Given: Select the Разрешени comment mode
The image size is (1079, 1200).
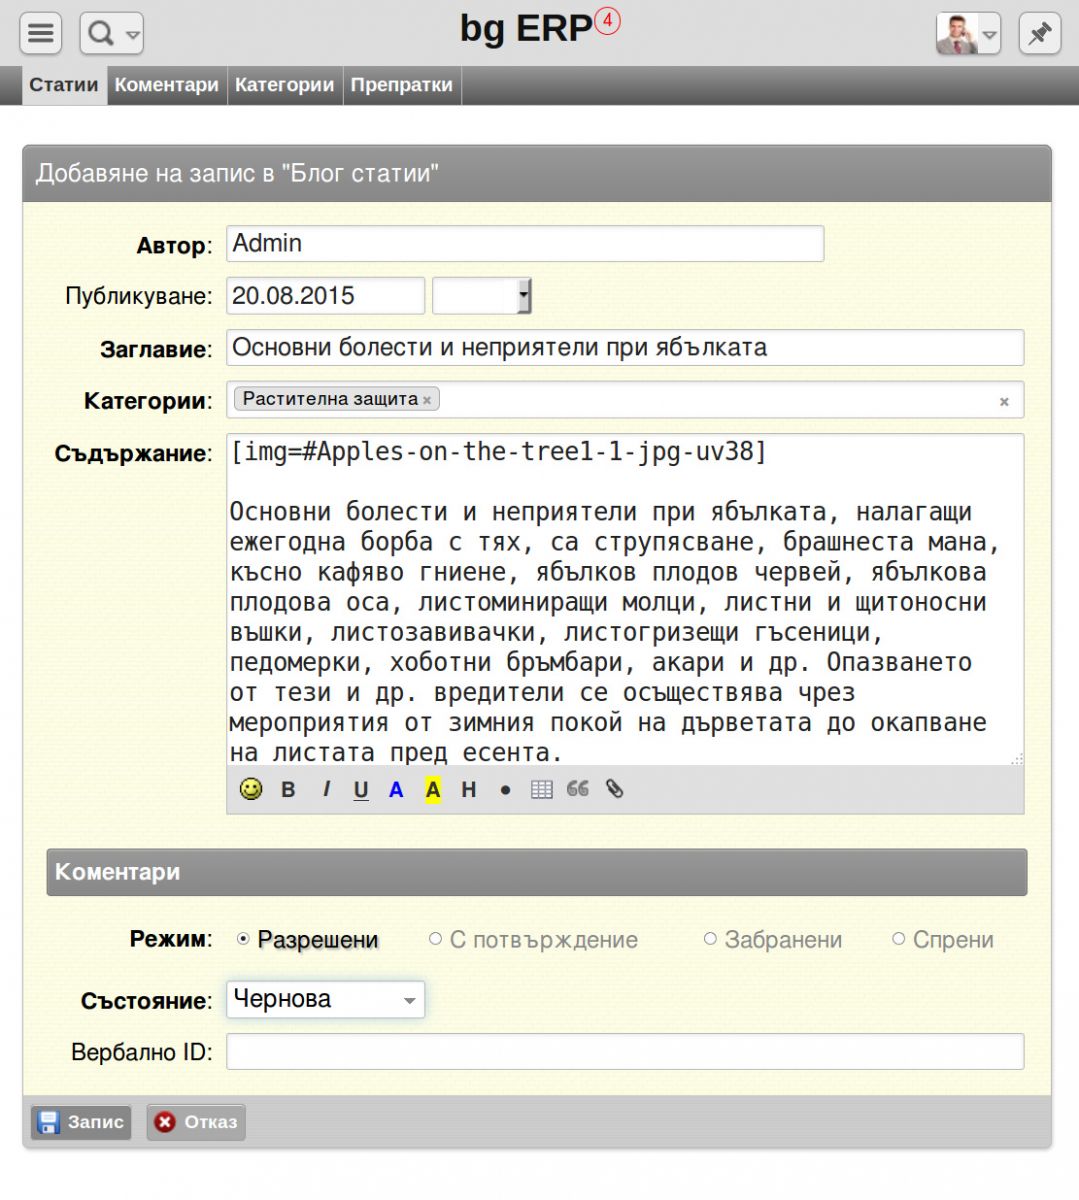Looking at the screenshot, I should (x=243, y=939).
